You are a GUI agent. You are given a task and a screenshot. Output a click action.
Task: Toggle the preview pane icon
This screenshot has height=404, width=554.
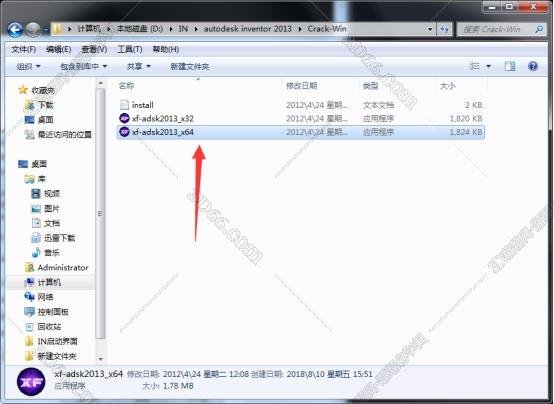click(x=509, y=66)
